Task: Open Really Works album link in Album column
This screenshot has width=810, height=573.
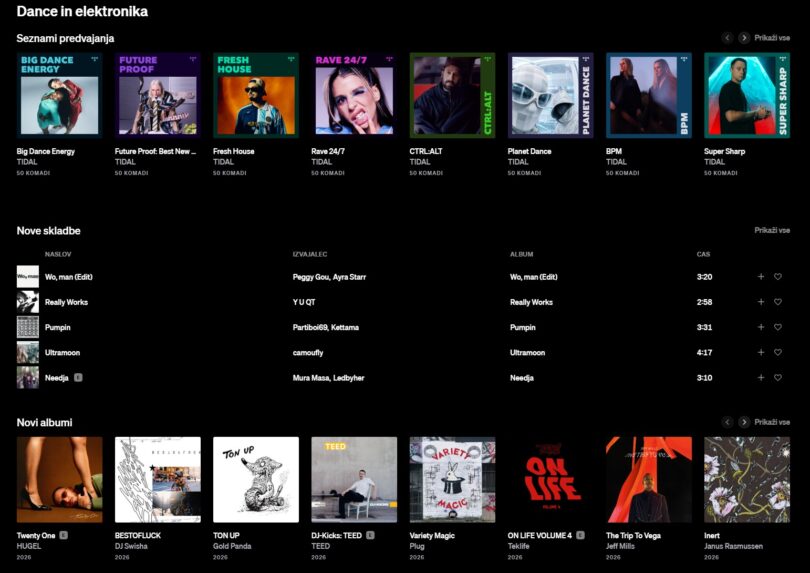Action: click(531, 302)
